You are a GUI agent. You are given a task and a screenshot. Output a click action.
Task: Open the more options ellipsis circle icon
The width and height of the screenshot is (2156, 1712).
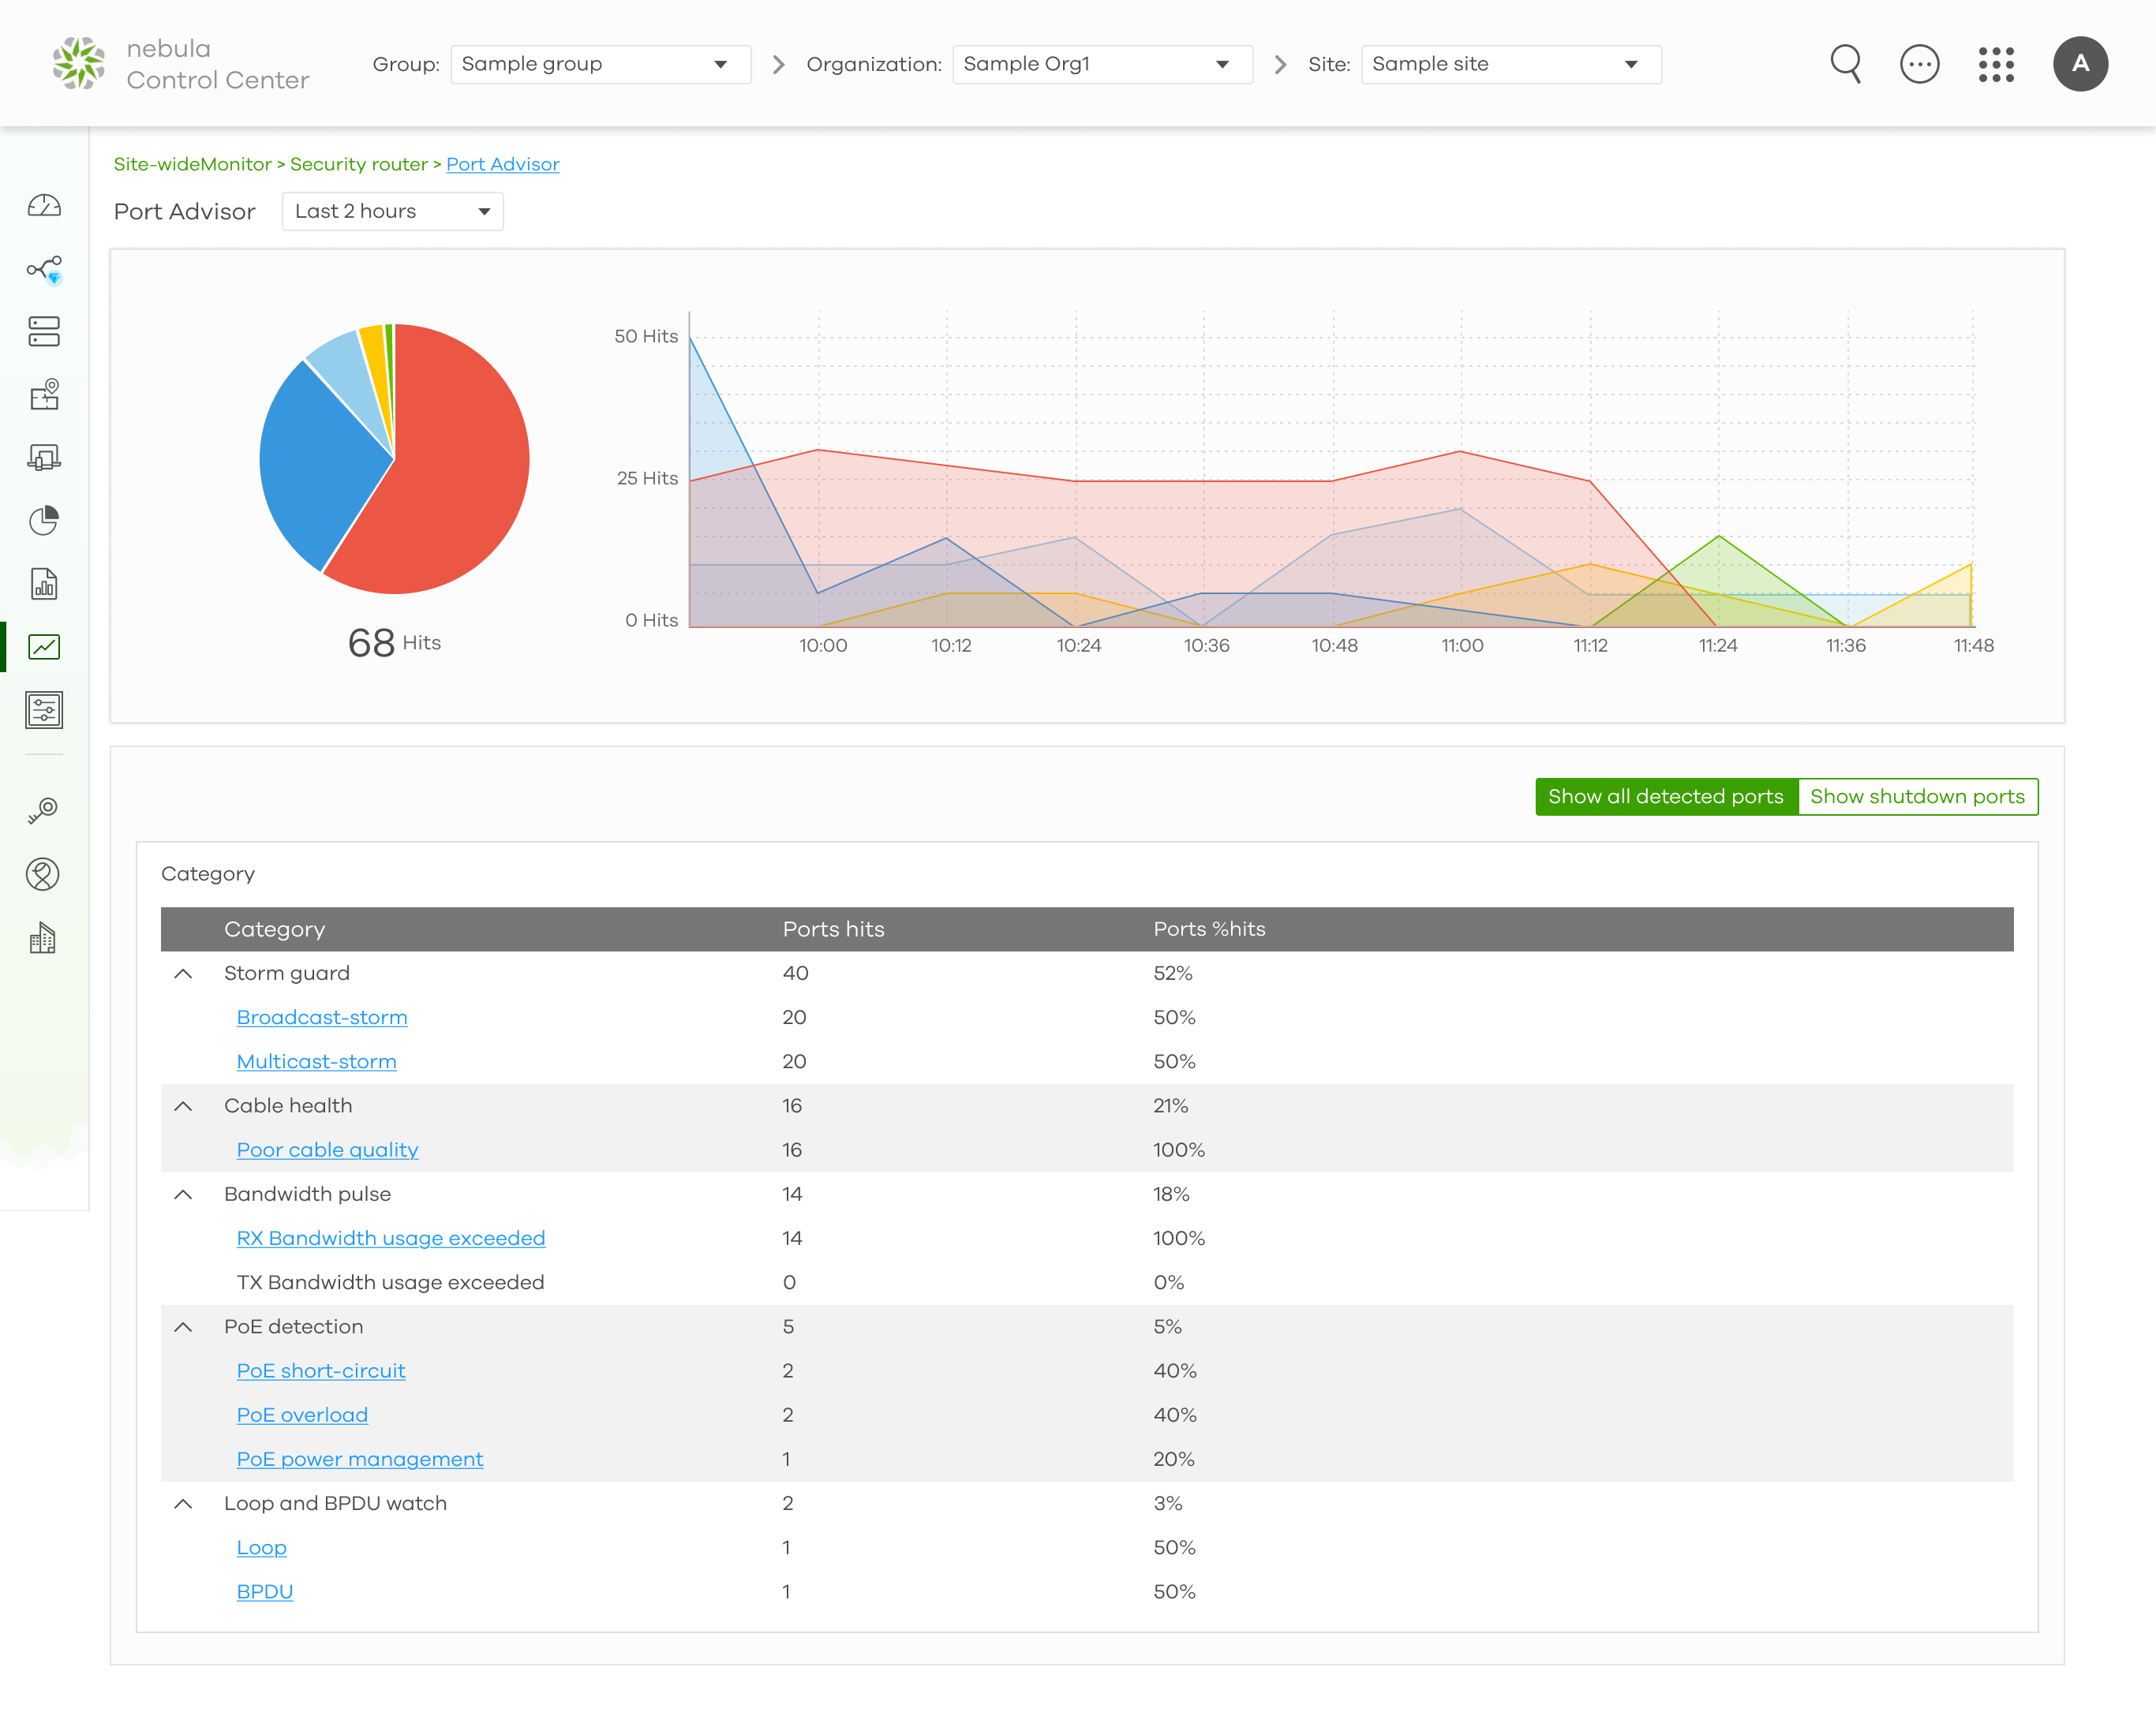point(1919,64)
